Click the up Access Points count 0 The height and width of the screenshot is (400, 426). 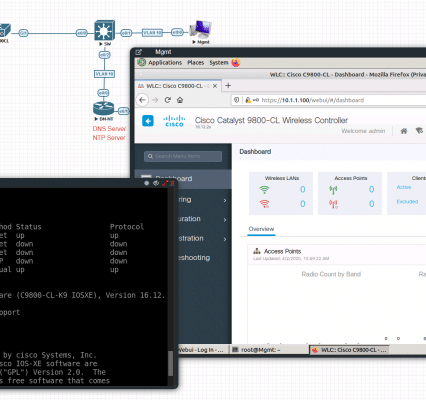pos(371,190)
